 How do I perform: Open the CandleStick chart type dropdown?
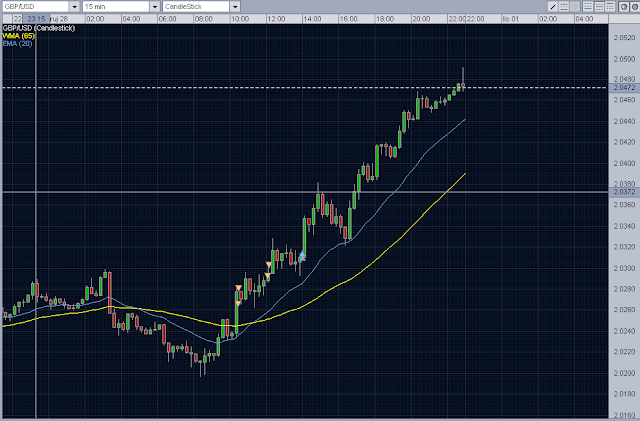[x=235, y=7]
